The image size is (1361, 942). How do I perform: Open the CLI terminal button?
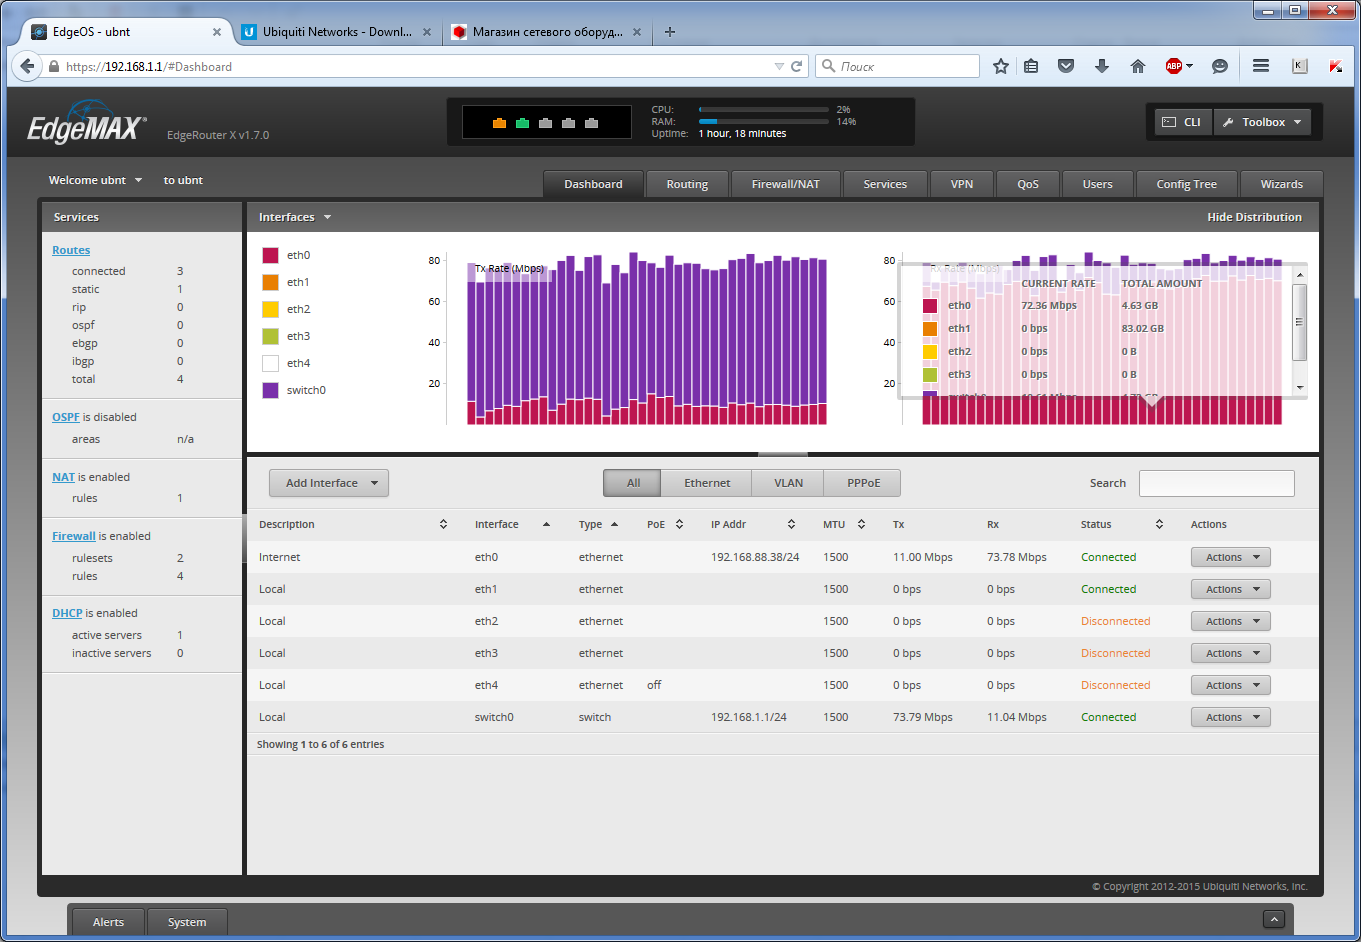pos(1182,122)
